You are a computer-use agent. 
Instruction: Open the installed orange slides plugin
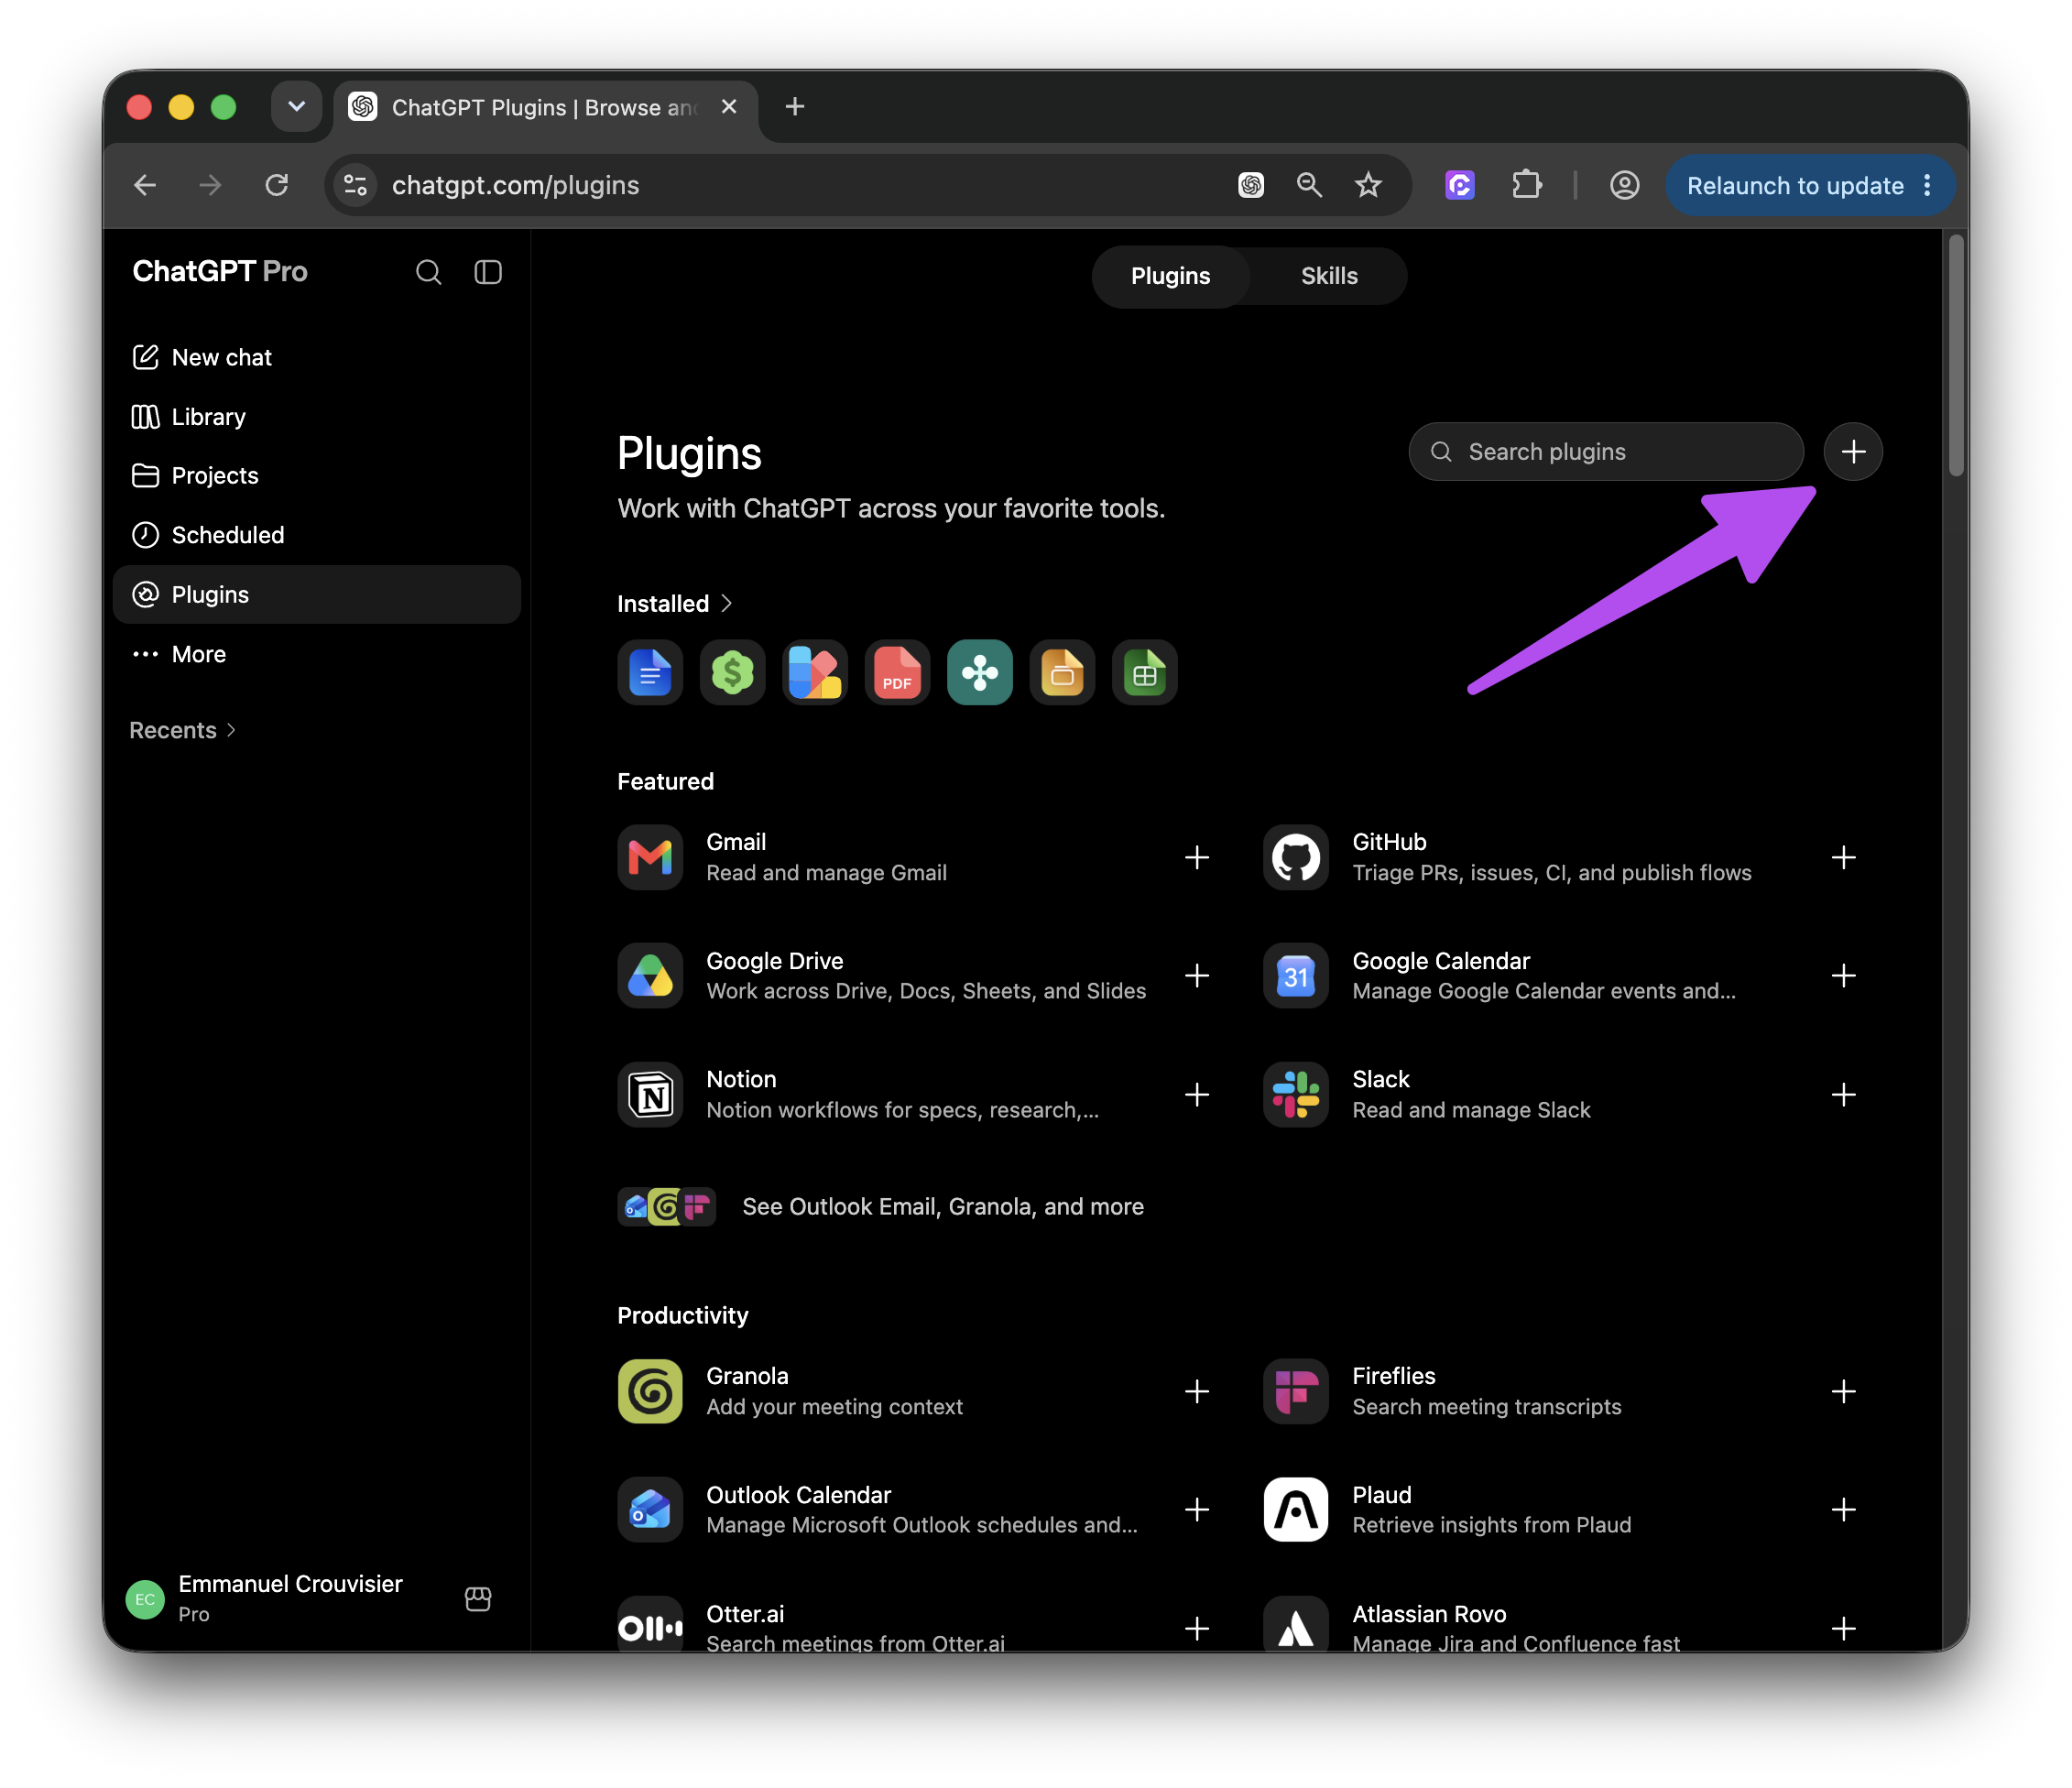pyautogui.click(x=1062, y=672)
